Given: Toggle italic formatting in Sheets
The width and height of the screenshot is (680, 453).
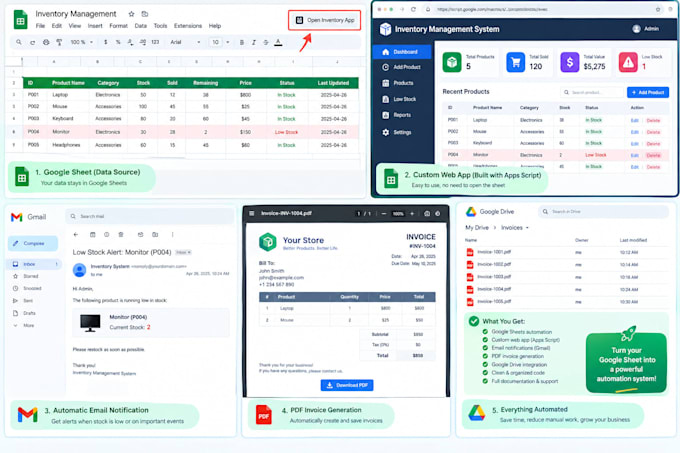Looking at the screenshot, I should pyautogui.click(x=254, y=42).
